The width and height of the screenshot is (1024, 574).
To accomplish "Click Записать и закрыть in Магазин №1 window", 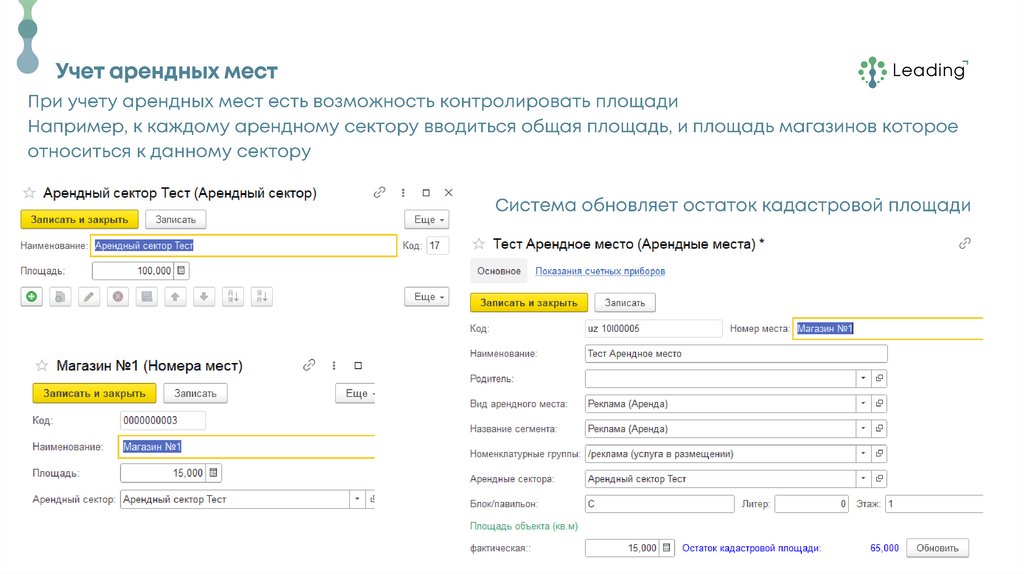I will 94,393.
